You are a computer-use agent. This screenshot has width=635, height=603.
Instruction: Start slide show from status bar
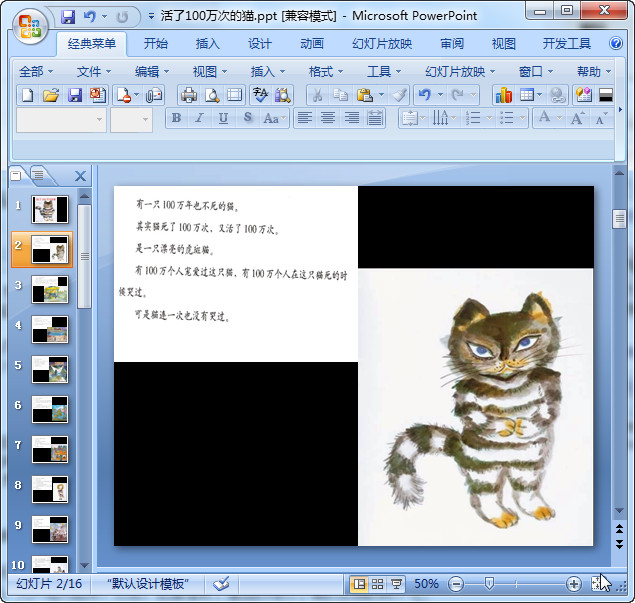[396, 584]
